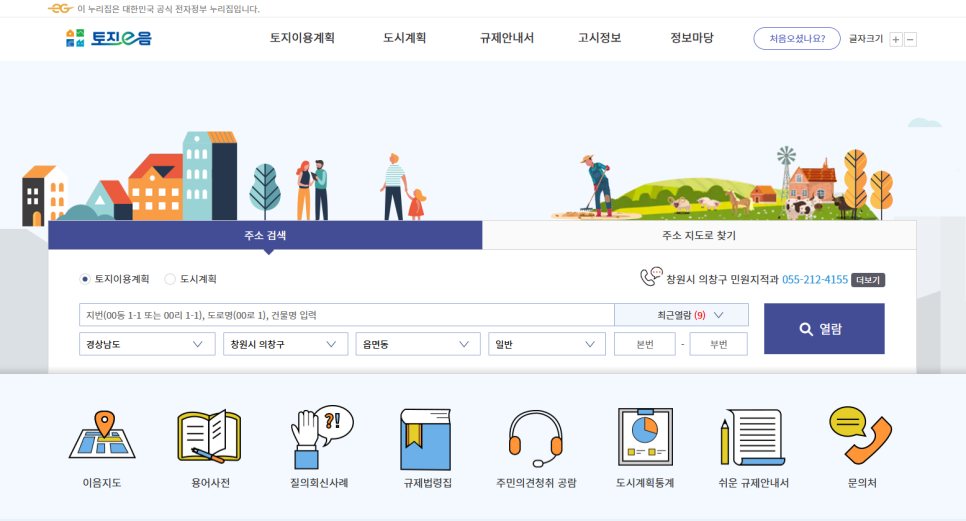This screenshot has width=966, height=521.
Task: Open the 정보마당 top menu
Action: (x=692, y=38)
